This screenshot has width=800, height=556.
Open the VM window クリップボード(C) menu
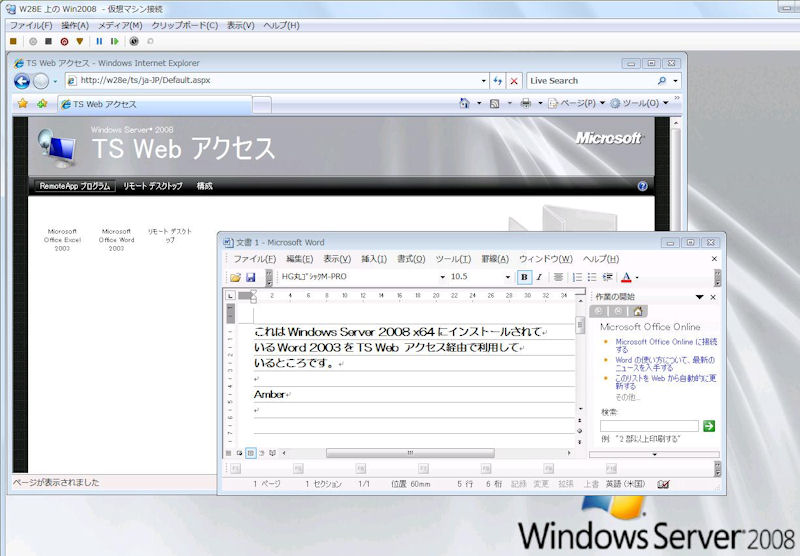tap(185, 25)
